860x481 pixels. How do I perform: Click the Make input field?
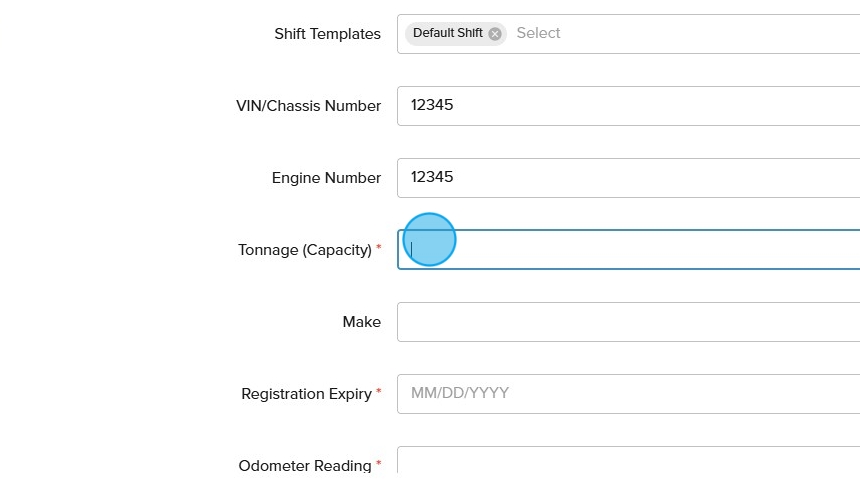[x=628, y=322]
